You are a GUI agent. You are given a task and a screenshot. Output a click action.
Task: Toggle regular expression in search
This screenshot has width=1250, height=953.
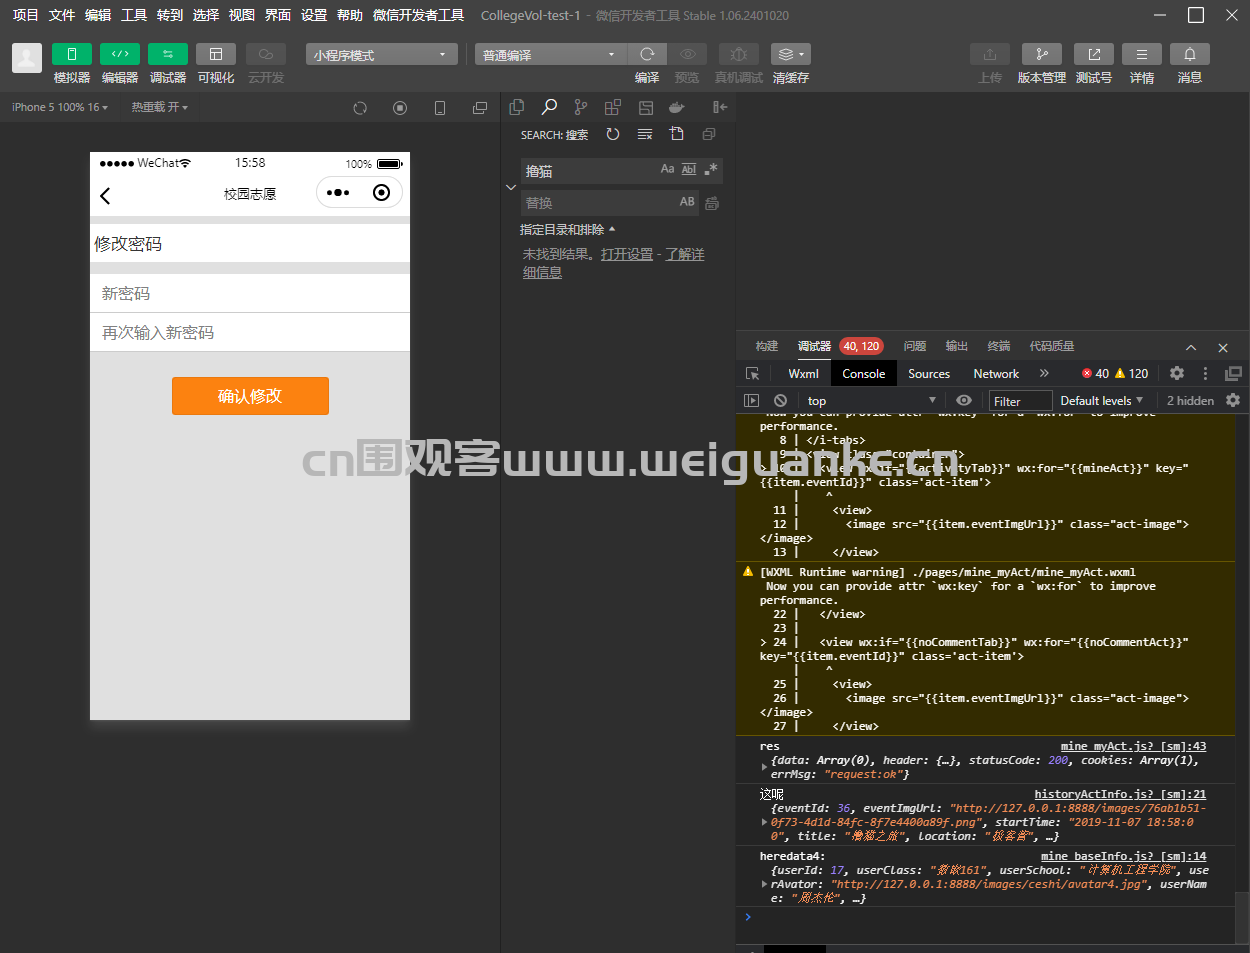pos(711,170)
